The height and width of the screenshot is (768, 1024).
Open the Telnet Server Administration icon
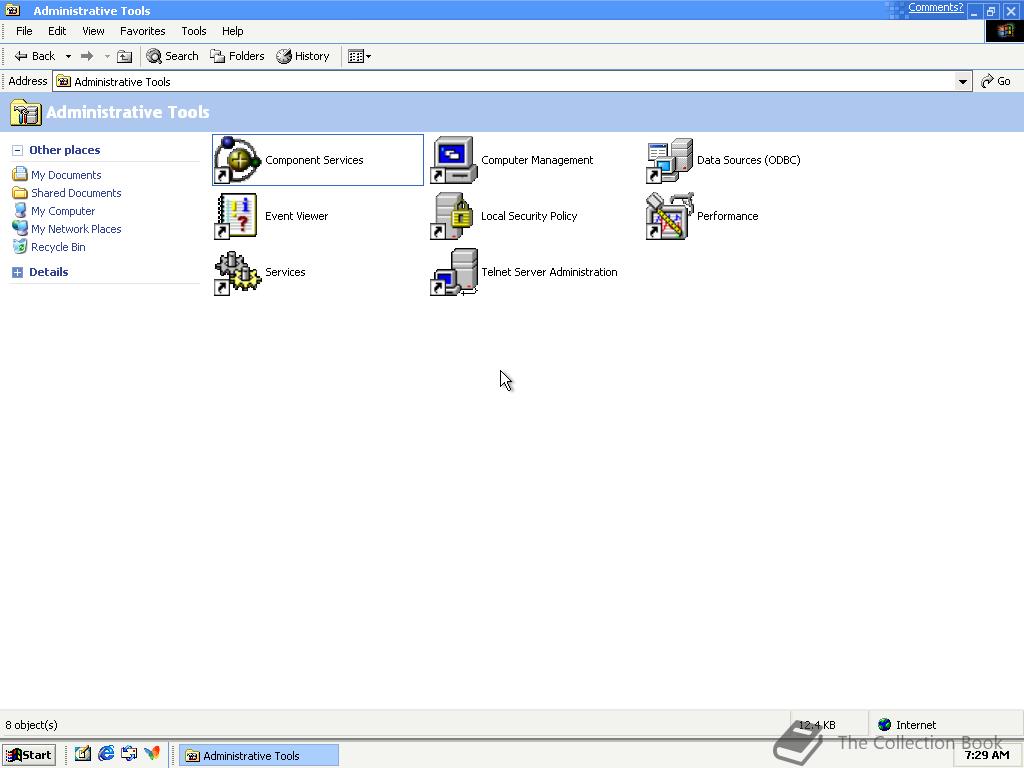(x=454, y=272)
